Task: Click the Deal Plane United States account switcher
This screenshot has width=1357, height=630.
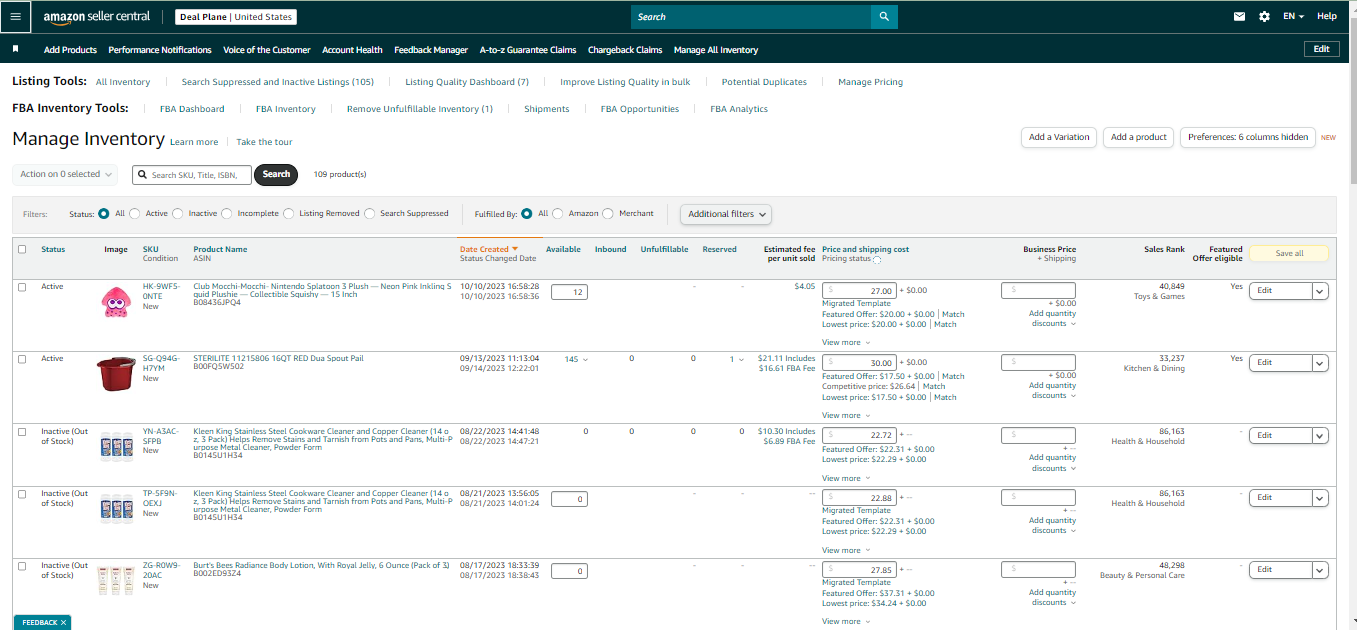Action: [236, 17]
